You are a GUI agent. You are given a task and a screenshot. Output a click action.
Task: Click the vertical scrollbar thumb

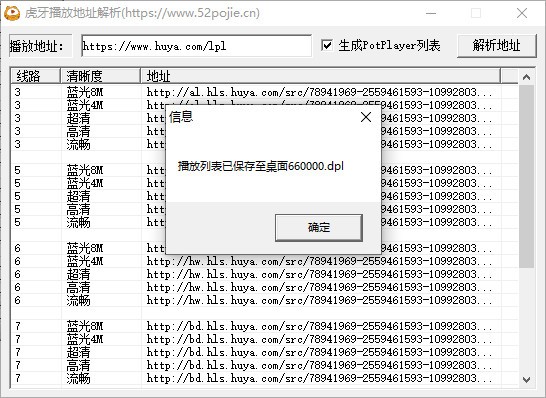tap(526, 176)
